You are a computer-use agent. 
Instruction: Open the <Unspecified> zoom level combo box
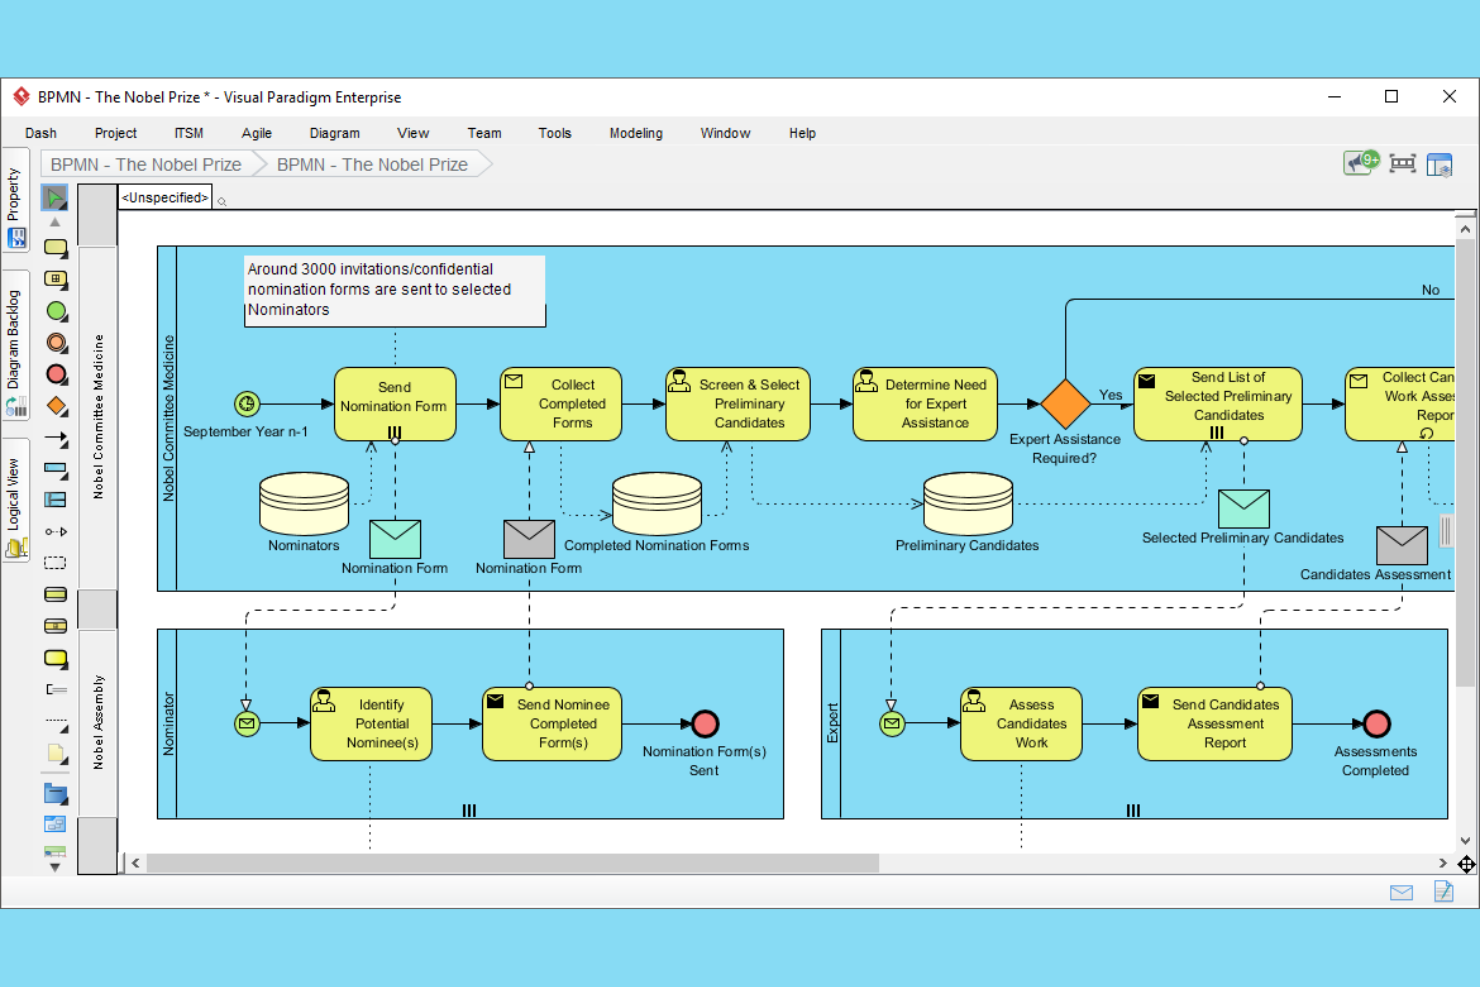click(163, 197)
